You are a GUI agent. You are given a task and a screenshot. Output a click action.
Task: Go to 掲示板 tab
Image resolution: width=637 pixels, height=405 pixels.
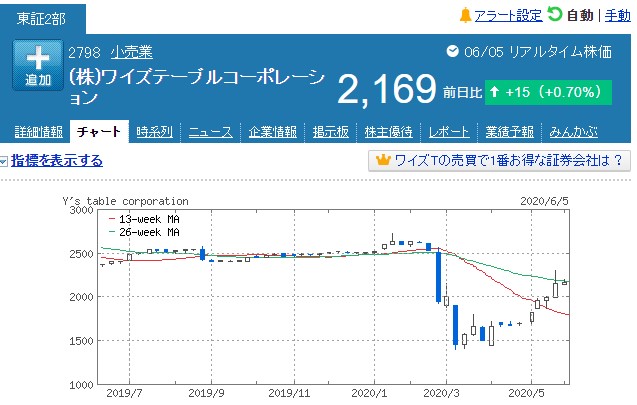pyautogui.click(x=331, y=132)
